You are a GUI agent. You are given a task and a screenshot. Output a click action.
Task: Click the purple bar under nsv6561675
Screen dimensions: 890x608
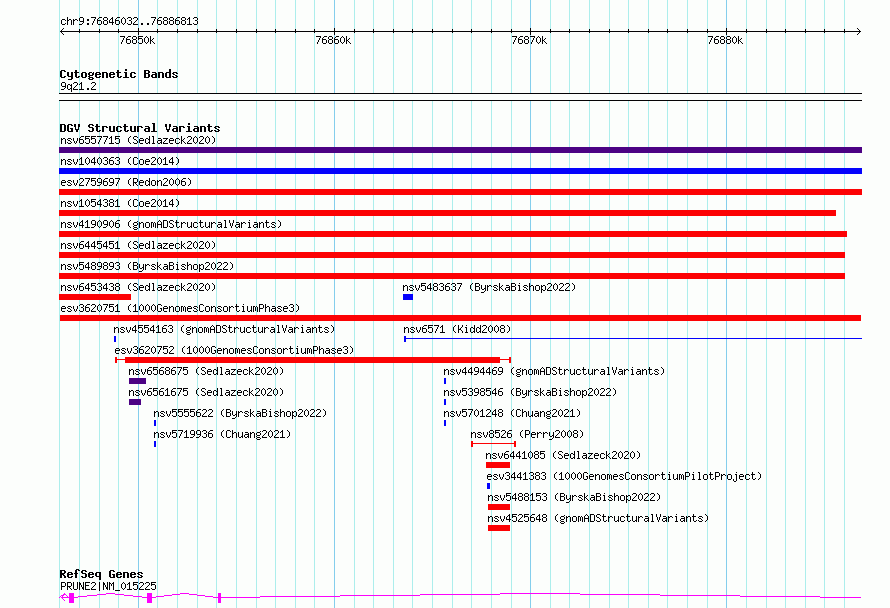coord(135,402)
